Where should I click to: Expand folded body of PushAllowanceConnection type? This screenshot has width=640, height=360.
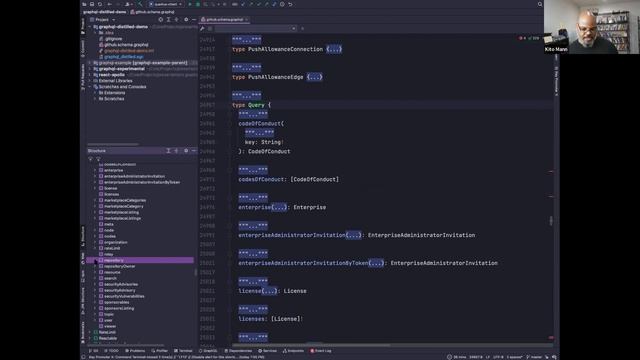[x=334, y=49]
